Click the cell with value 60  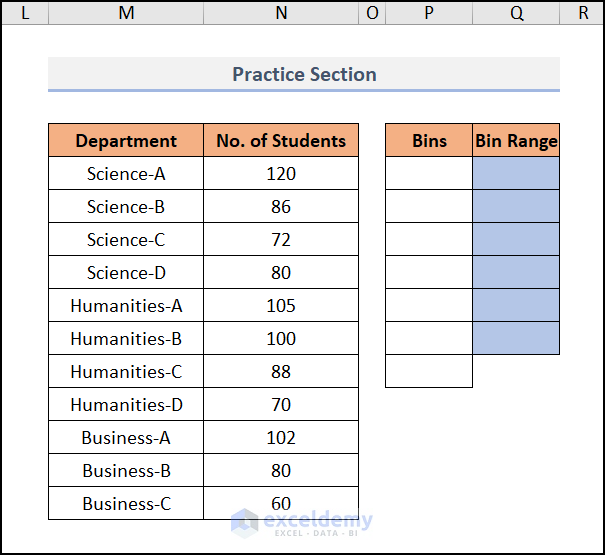pos(281,504)
